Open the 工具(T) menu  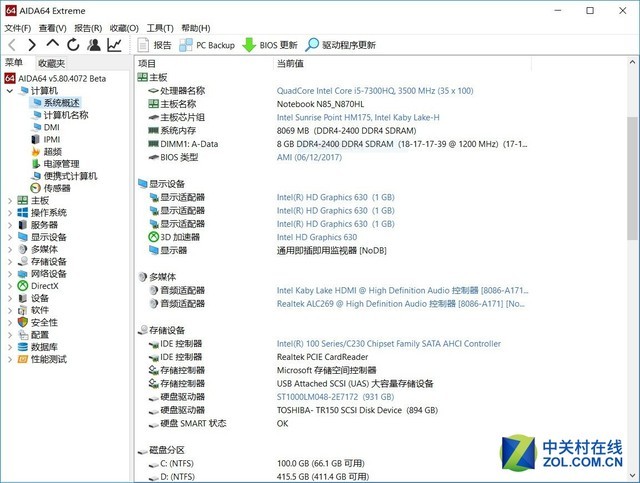(160, 28)
